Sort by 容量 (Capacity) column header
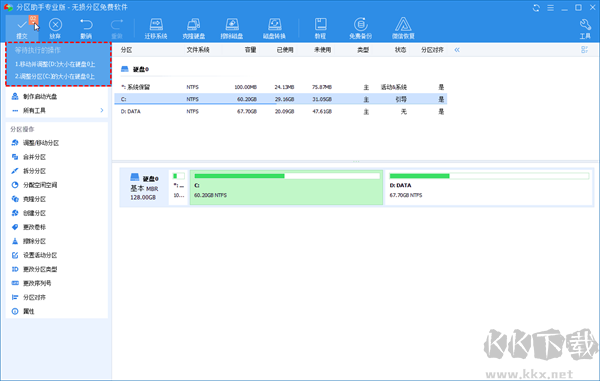 click(x=250, y=50)
